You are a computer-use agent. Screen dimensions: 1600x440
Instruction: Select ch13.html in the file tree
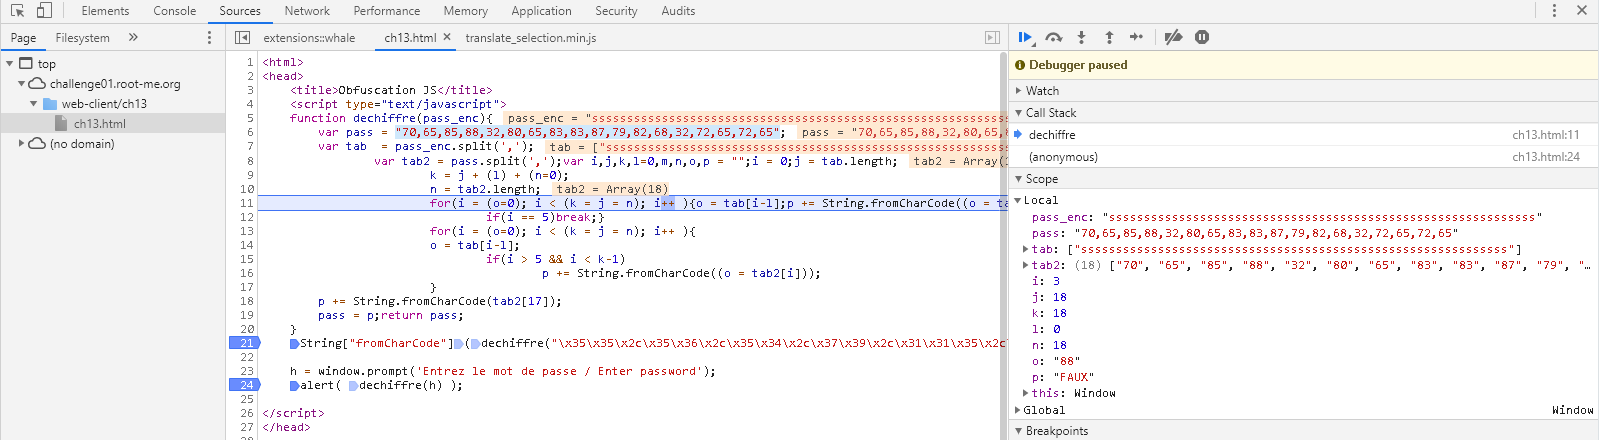100,124
